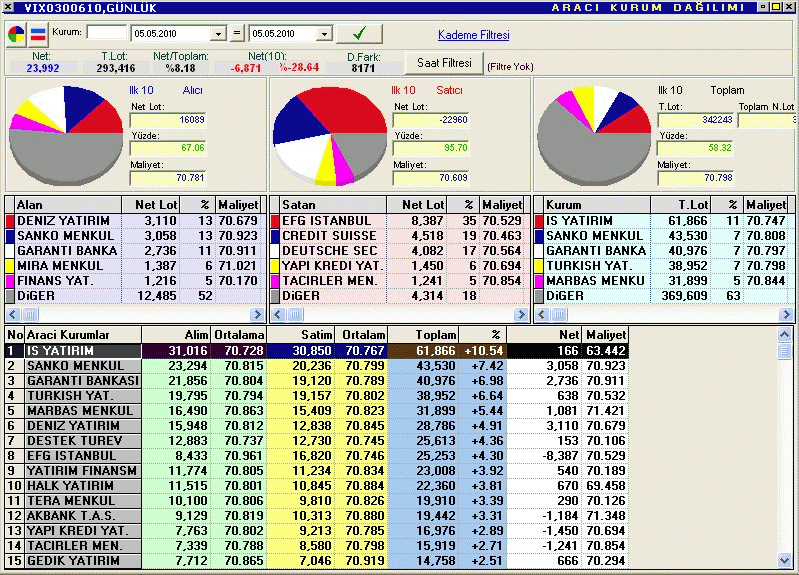Select the GEDIK YATIRIM row
The image size is (799, 575).
(316, 561)
